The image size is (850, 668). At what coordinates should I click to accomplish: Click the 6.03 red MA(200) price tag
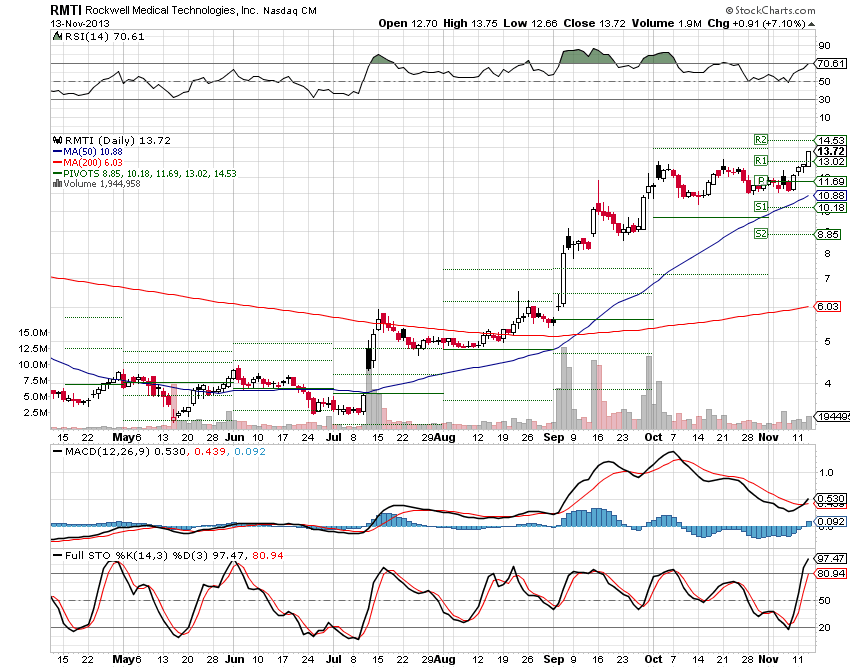[x=828, y=306]
